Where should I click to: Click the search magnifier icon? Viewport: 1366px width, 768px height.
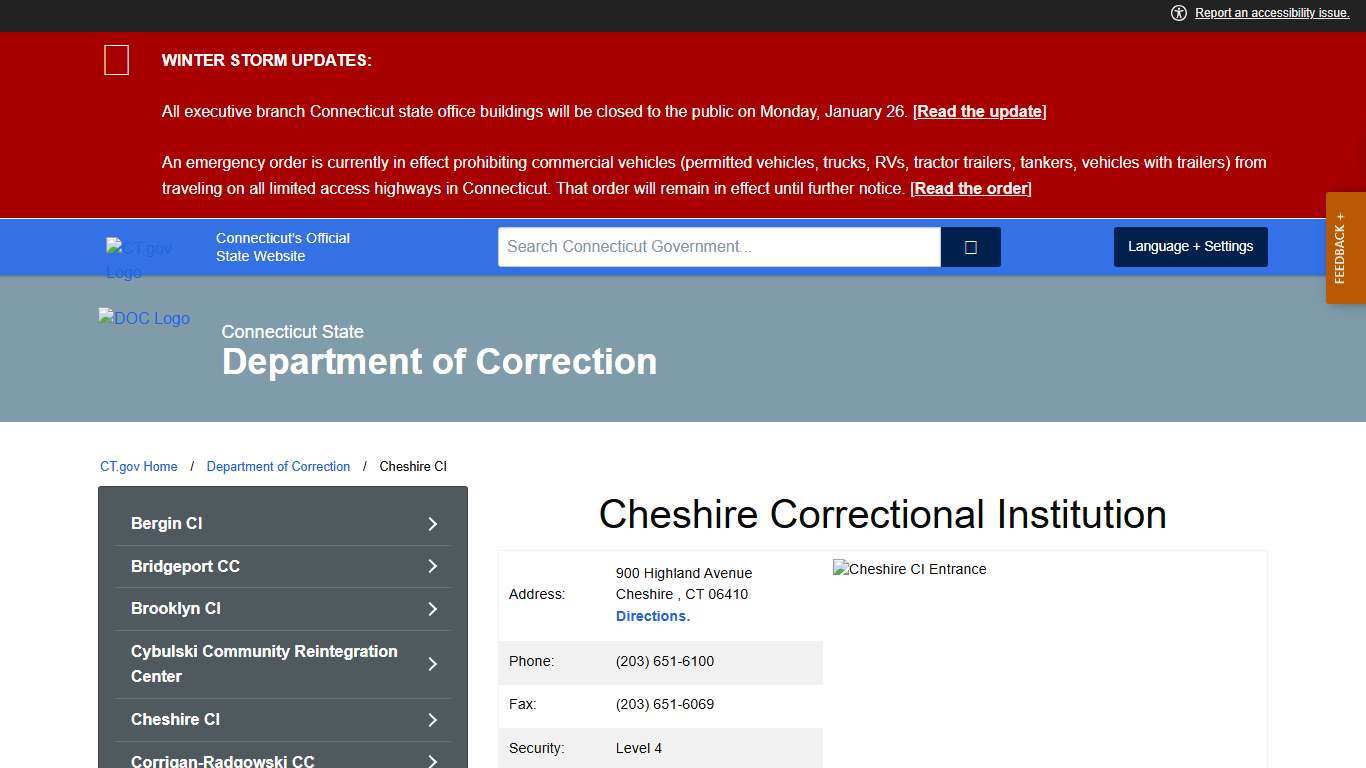969,246
